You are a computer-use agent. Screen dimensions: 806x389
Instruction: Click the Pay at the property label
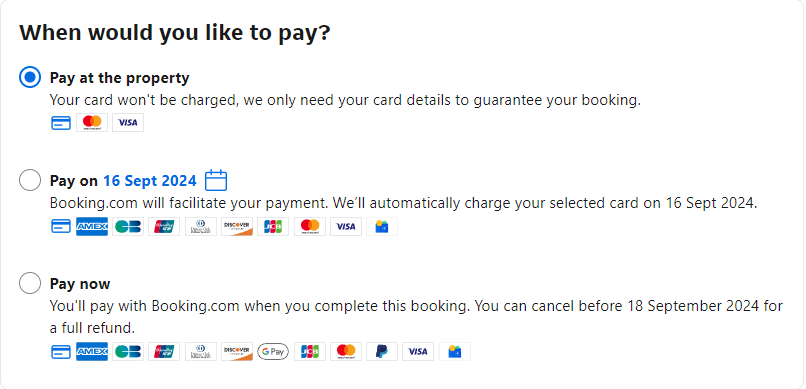point(119,78)
